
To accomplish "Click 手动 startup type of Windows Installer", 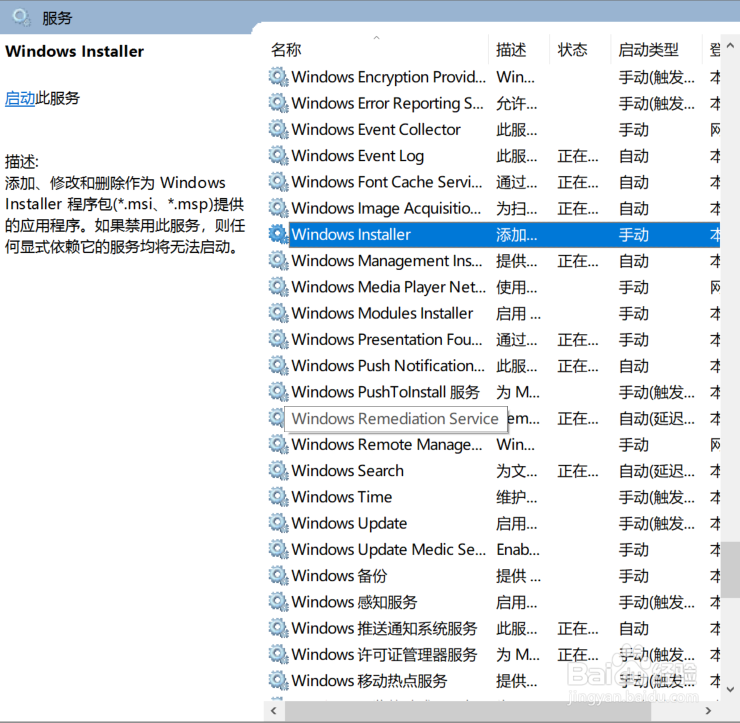I will [634, 235].
